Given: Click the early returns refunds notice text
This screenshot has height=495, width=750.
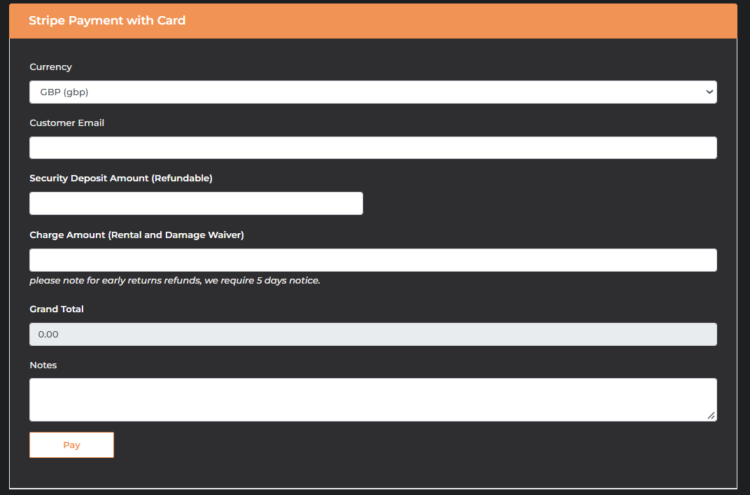Looking at the screenshot, I should click(x=175, y=281).
